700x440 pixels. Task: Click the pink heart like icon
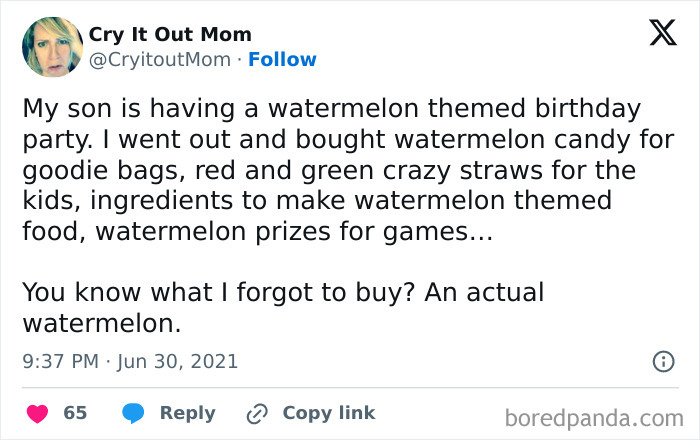click(37, 413)
